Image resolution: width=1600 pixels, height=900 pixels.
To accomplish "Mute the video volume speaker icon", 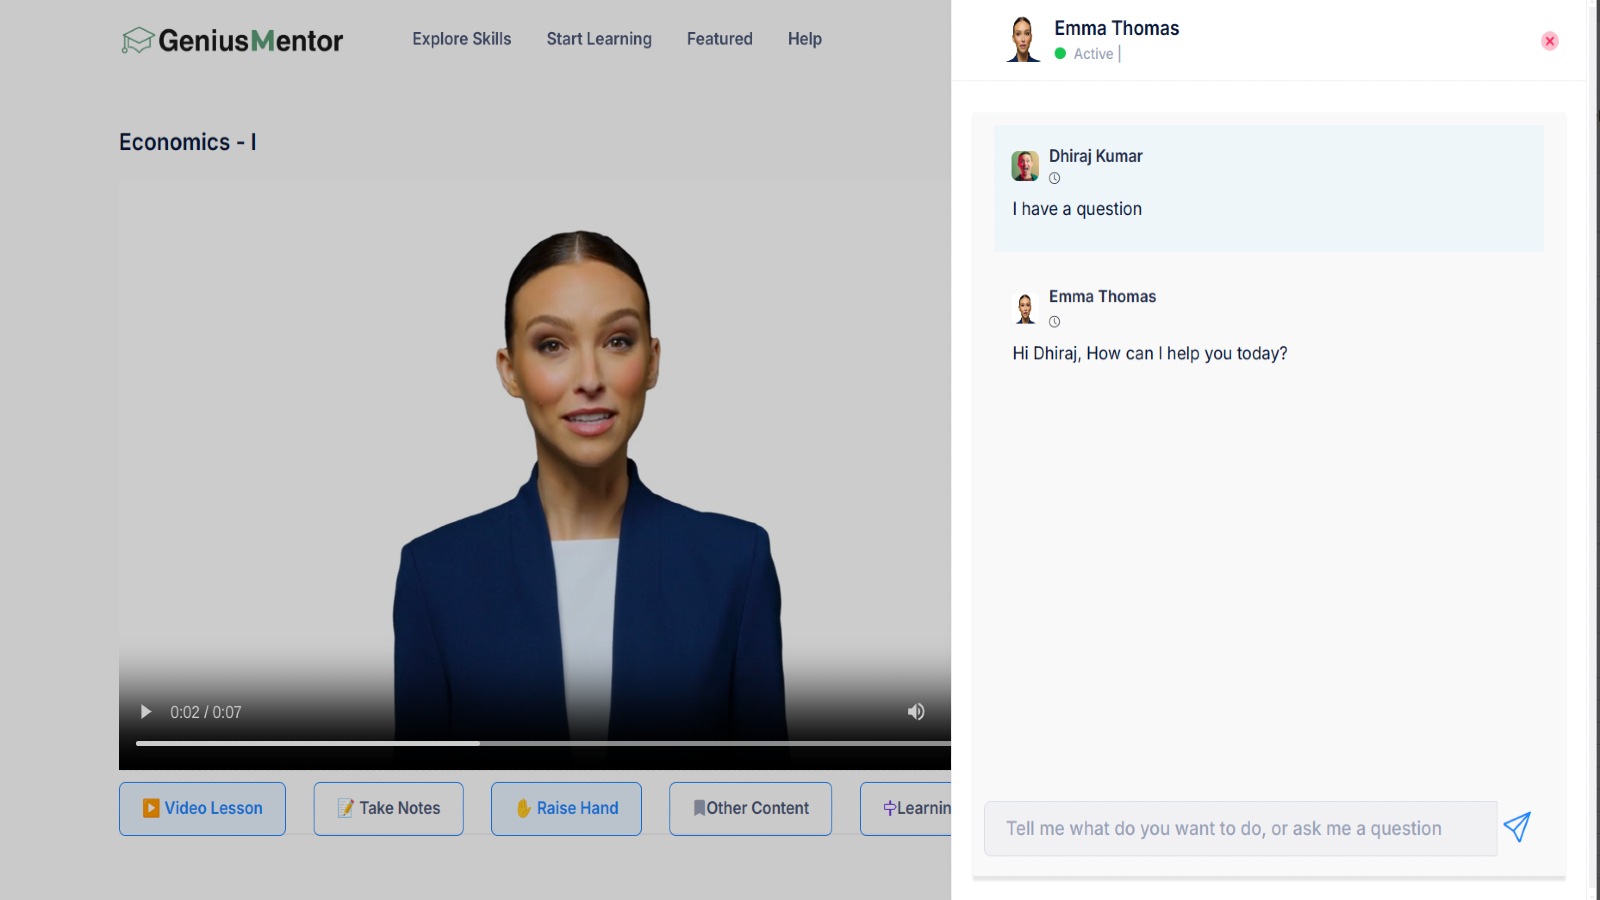I will click(x=916, y=712).
